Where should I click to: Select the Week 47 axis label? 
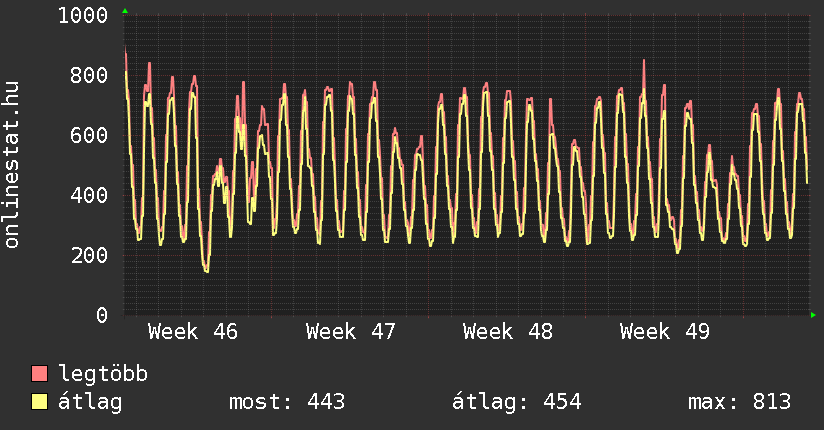point(351,332)
